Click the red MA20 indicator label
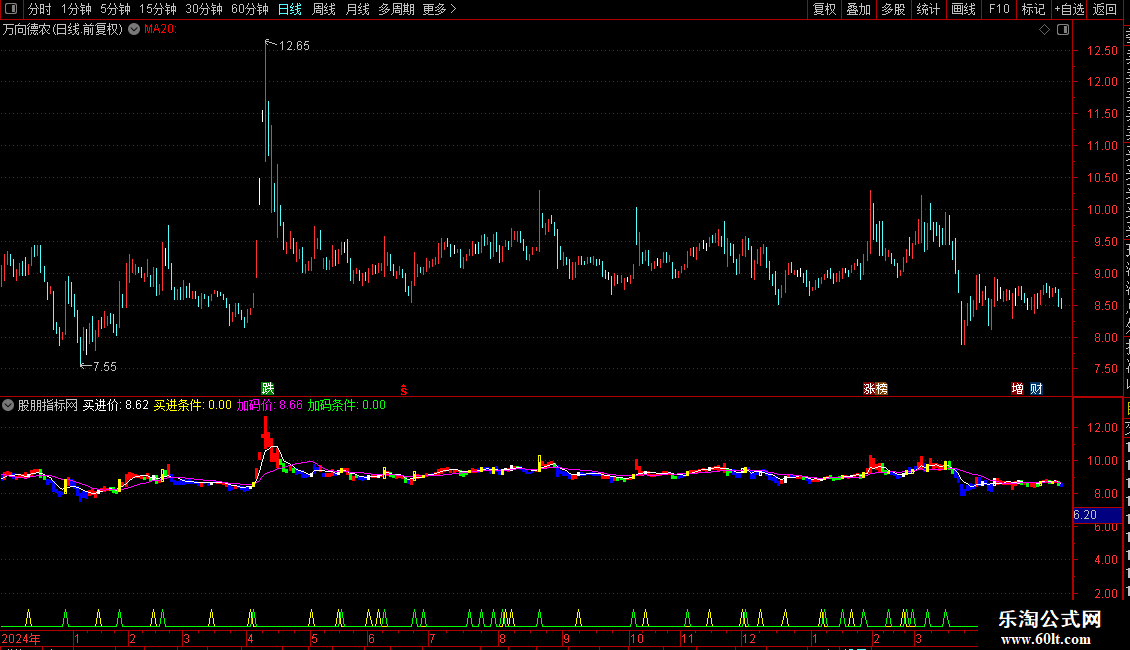1130x650 pixels. [x=160, y=30]
